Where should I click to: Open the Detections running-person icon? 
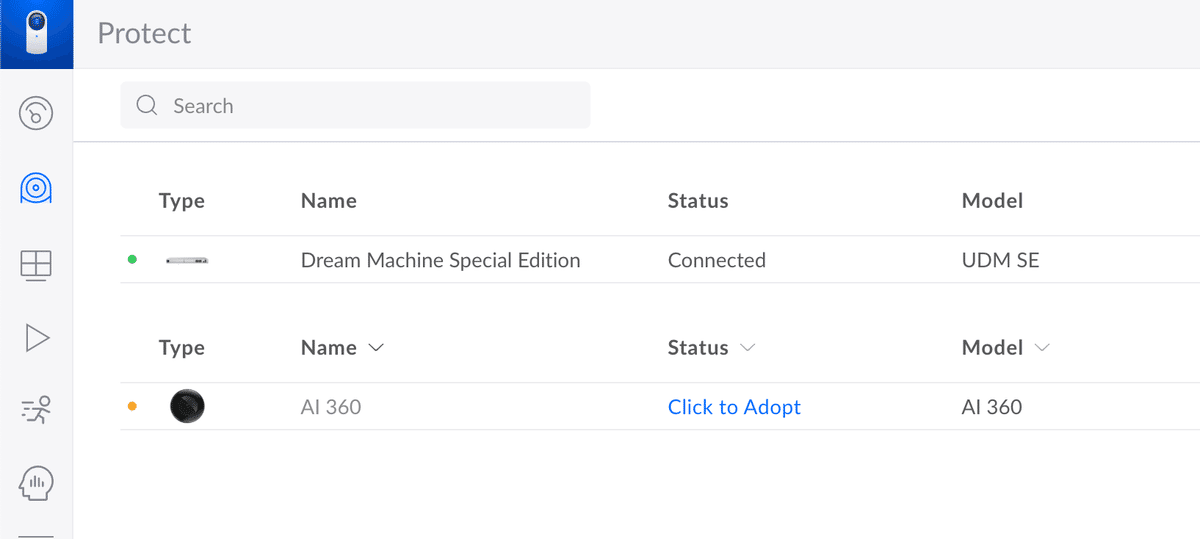pos(36,410)
